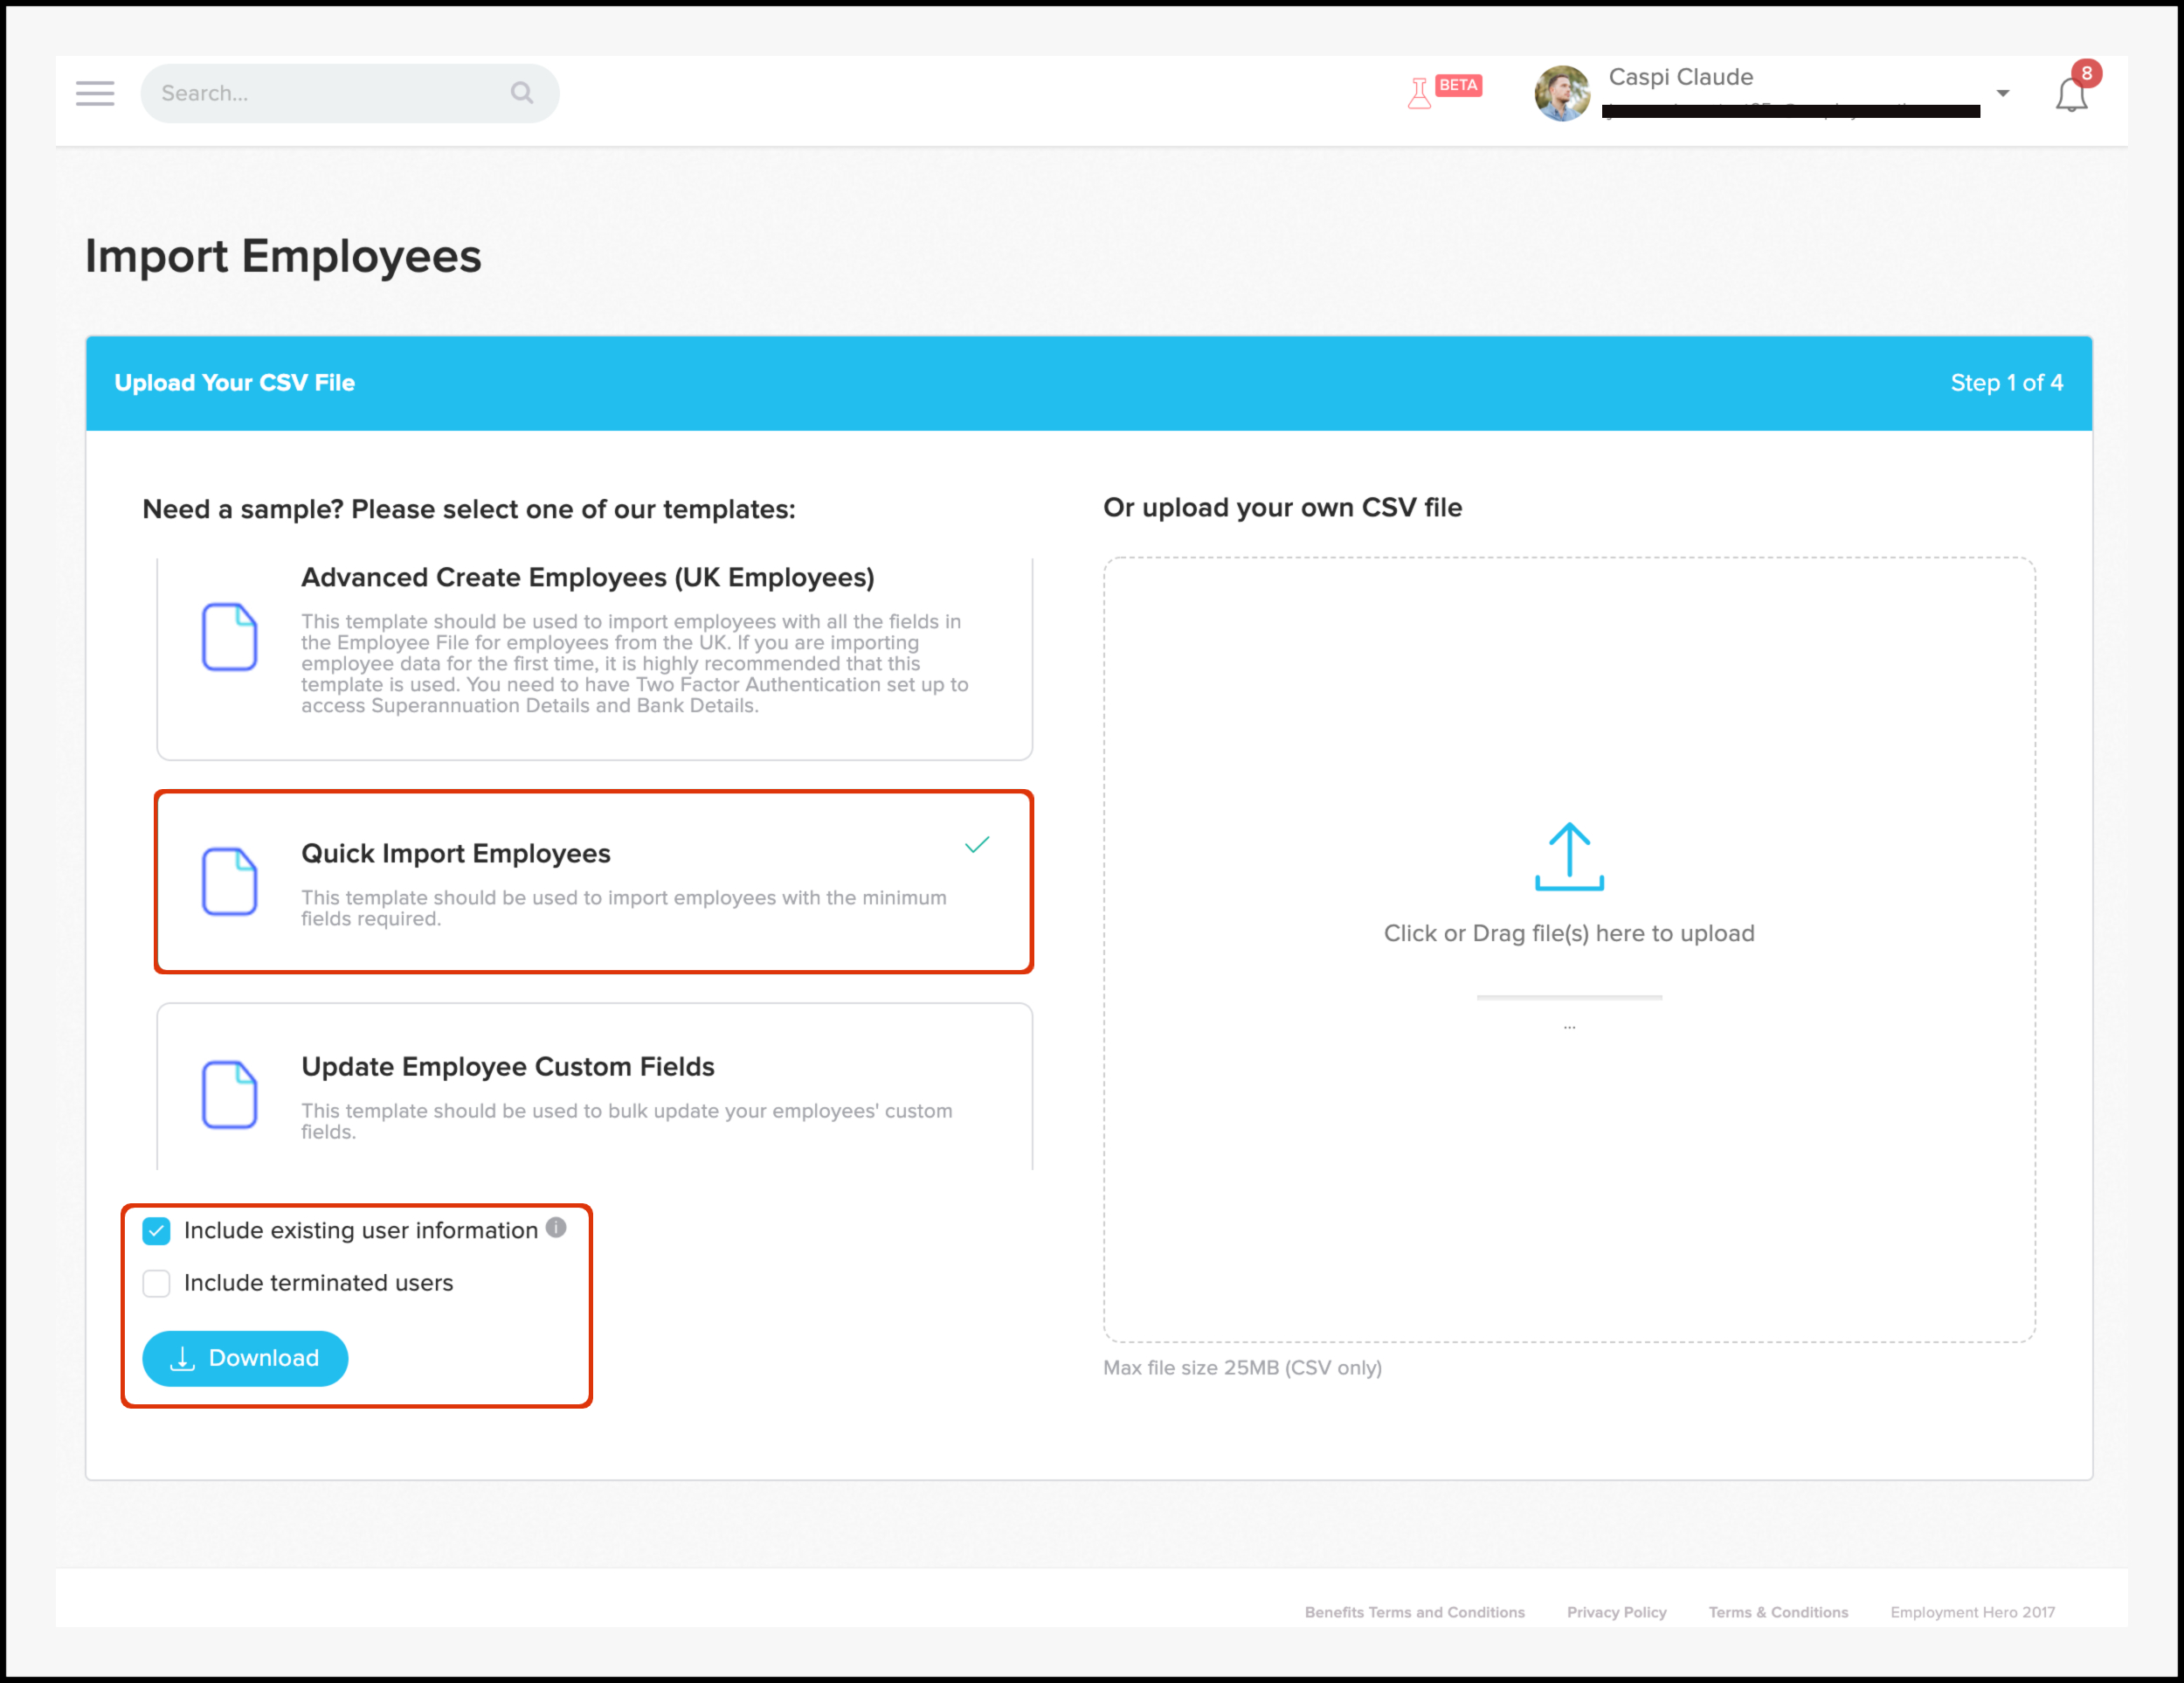
Task: Open the Terms & Conditions link
Action: [1777, 1611]
